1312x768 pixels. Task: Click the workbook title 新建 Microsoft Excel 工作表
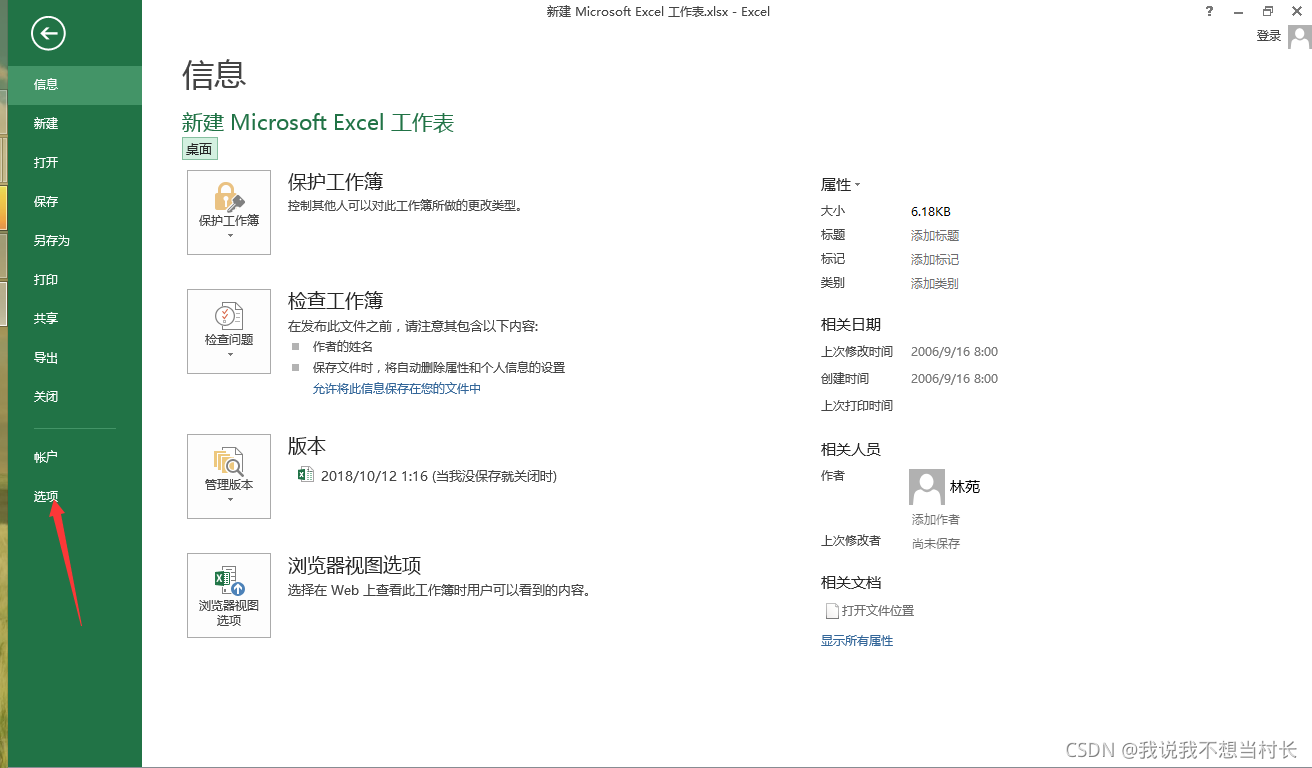click(x=318, y=123)
